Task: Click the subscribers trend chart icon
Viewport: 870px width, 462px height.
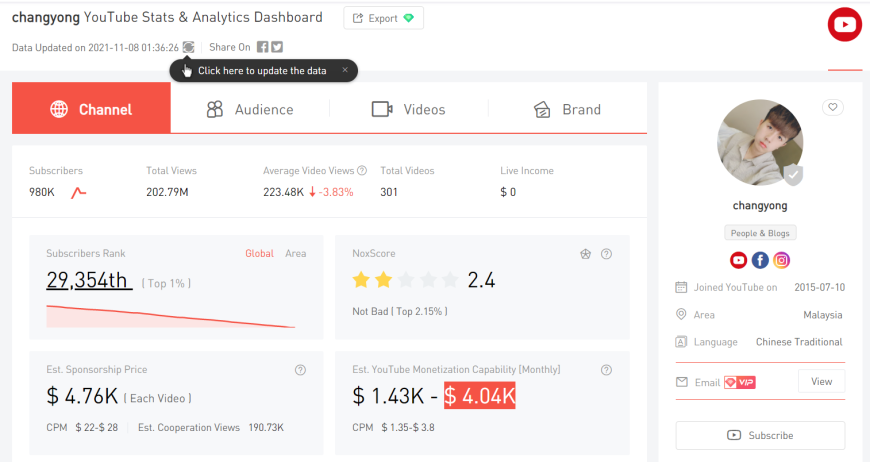Action: point(78,192)
